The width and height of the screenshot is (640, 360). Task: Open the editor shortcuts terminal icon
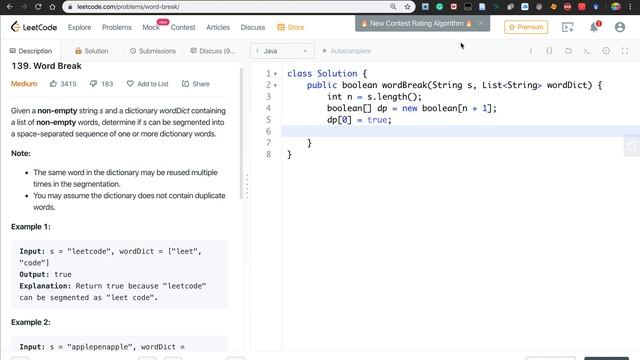tap(587, 51)
